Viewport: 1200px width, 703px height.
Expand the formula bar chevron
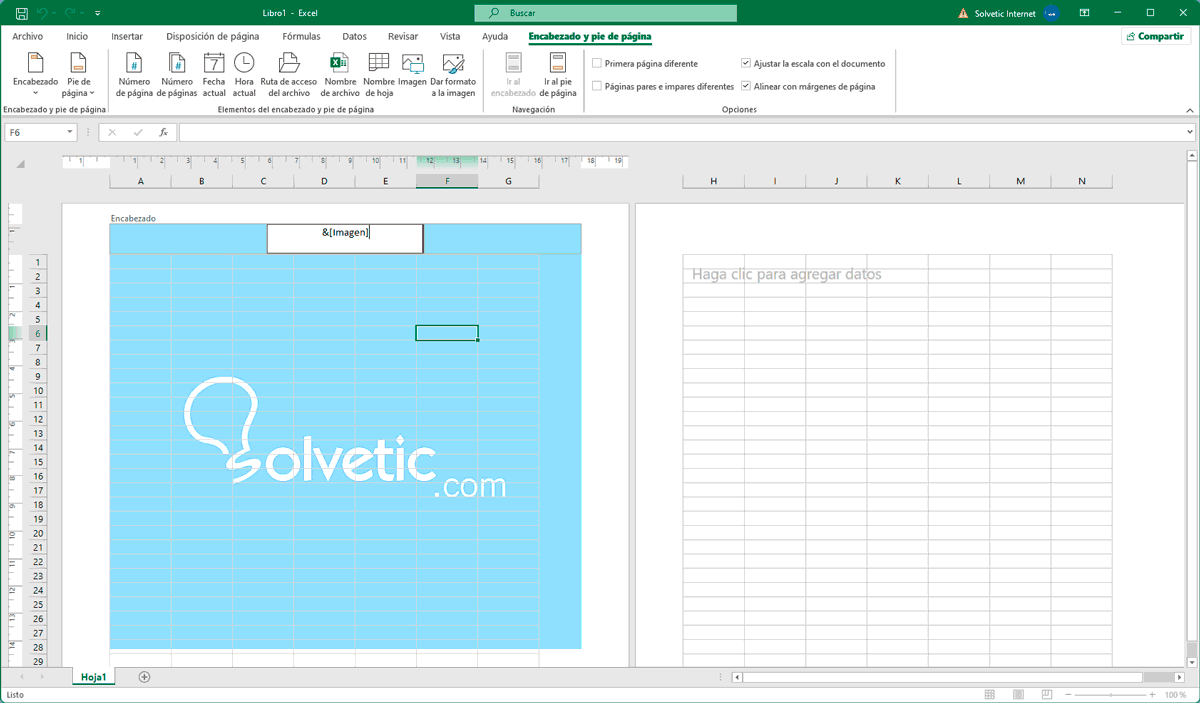(1189, 132)
